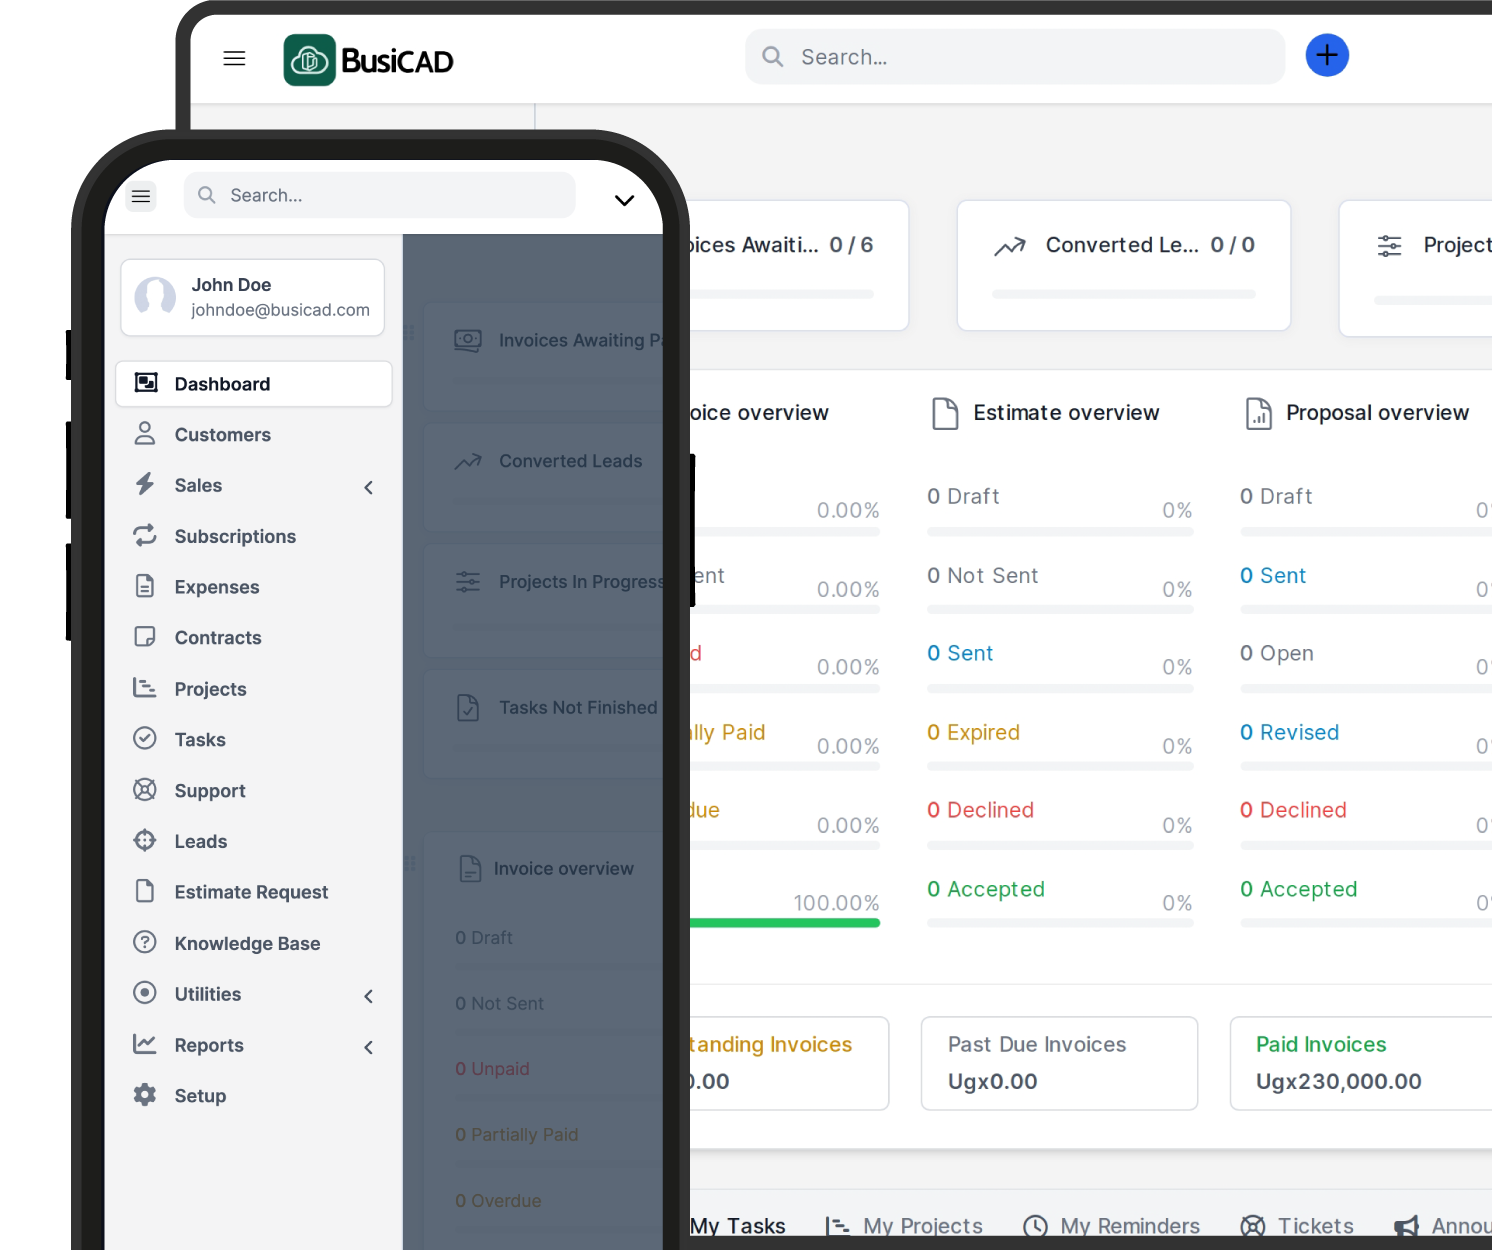Click the estimate '0 Not Sent' text
Viewport: 1492px width, 1250px height.
[x=983, y=575]
